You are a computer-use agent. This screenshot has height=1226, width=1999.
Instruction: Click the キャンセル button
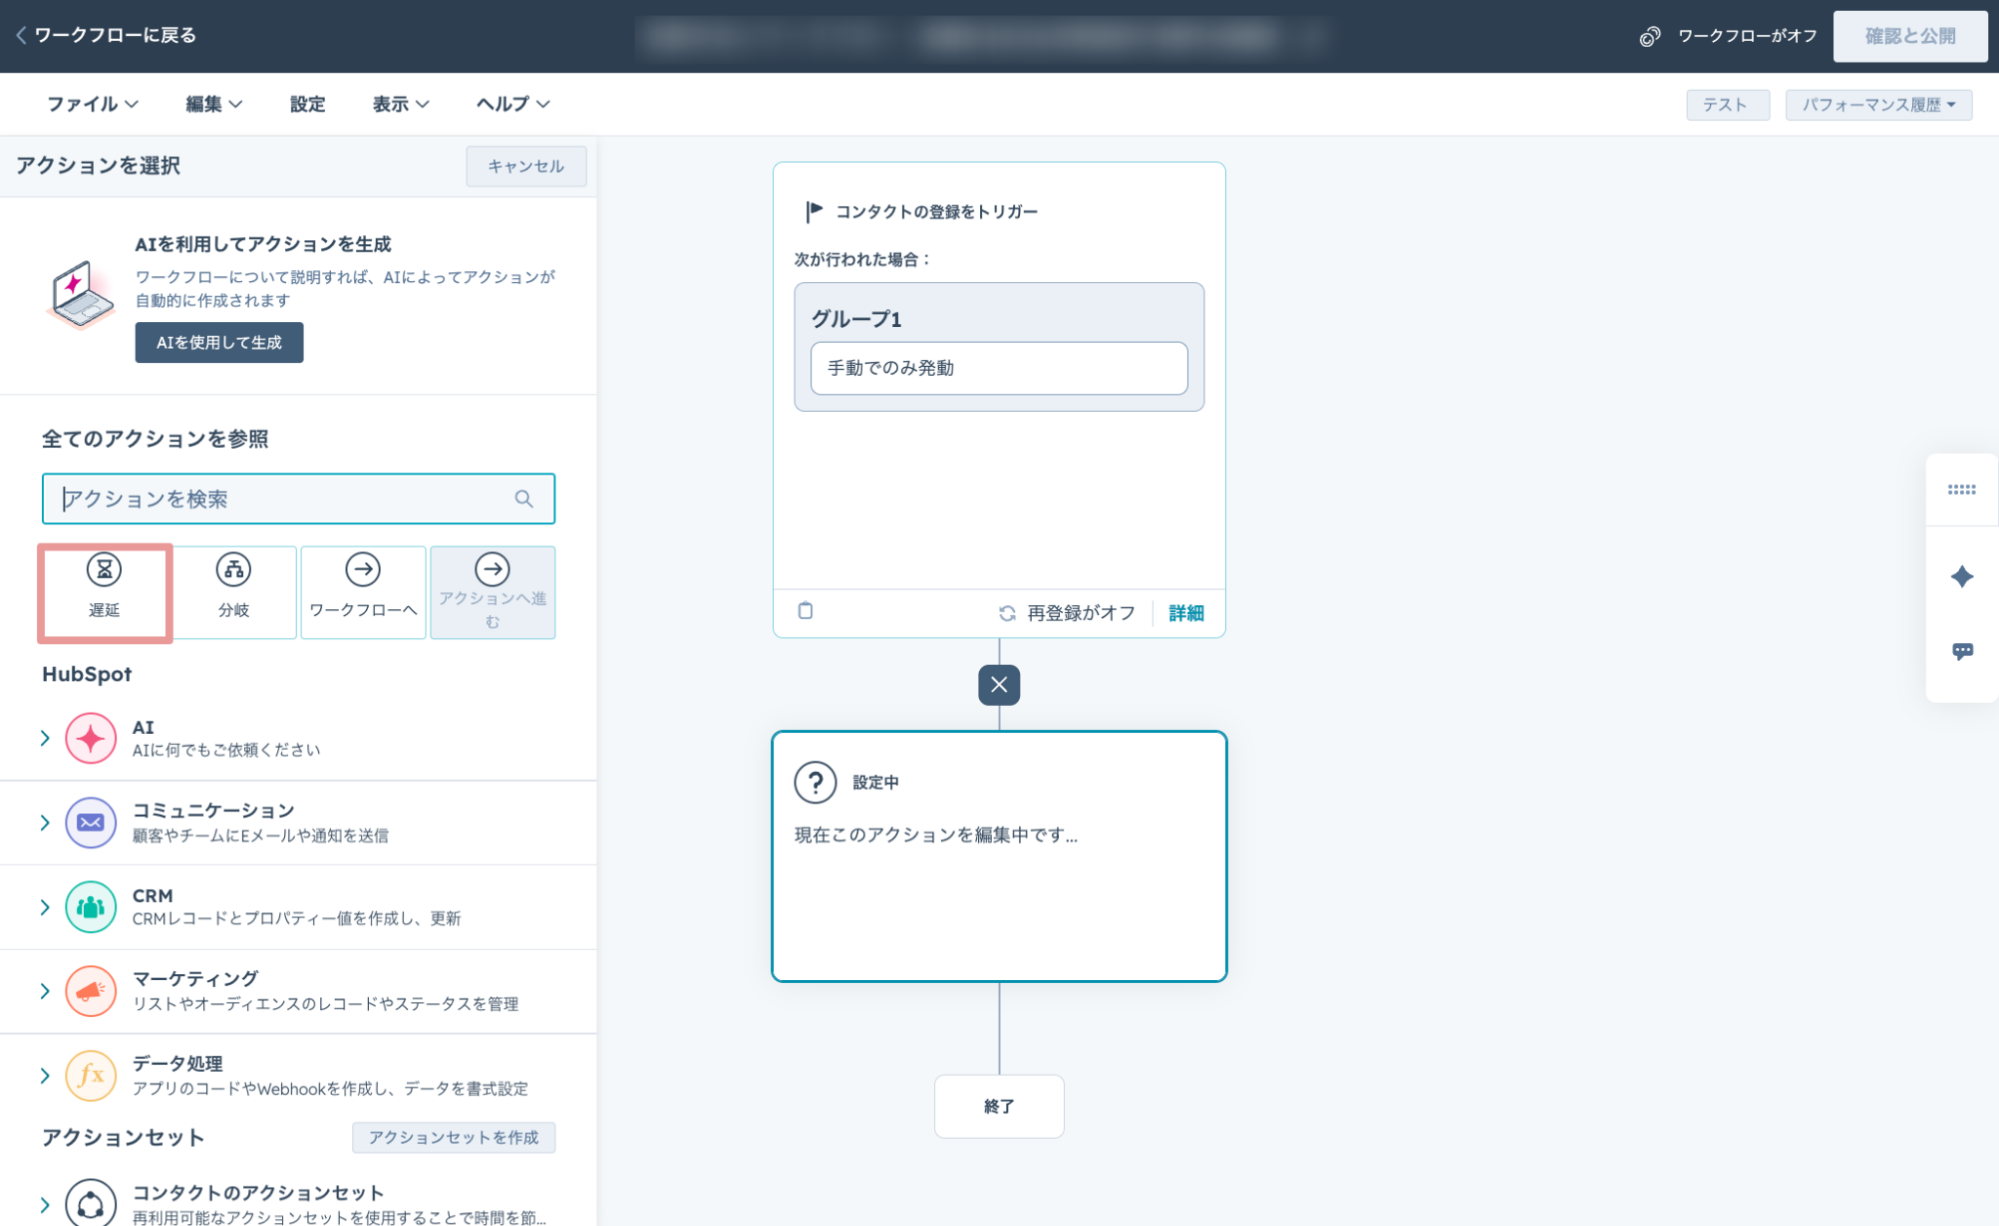(525, 166)
